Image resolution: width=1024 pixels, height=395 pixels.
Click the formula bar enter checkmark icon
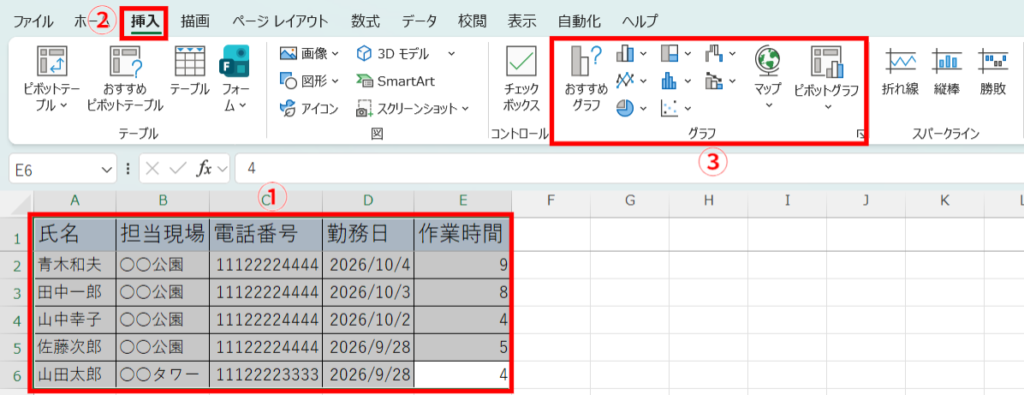click(x=178, y=168)
